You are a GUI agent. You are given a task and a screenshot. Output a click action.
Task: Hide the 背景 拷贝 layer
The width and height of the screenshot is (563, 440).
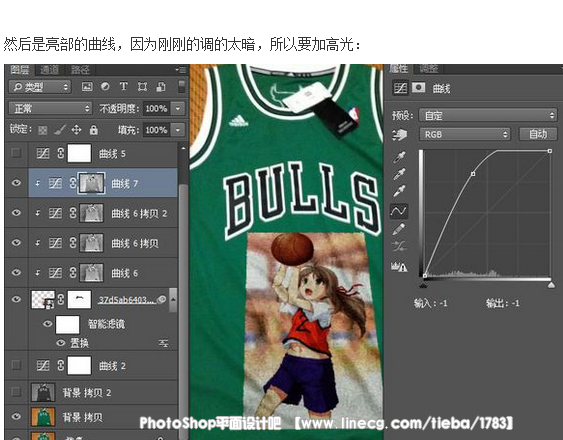[16, 417]
